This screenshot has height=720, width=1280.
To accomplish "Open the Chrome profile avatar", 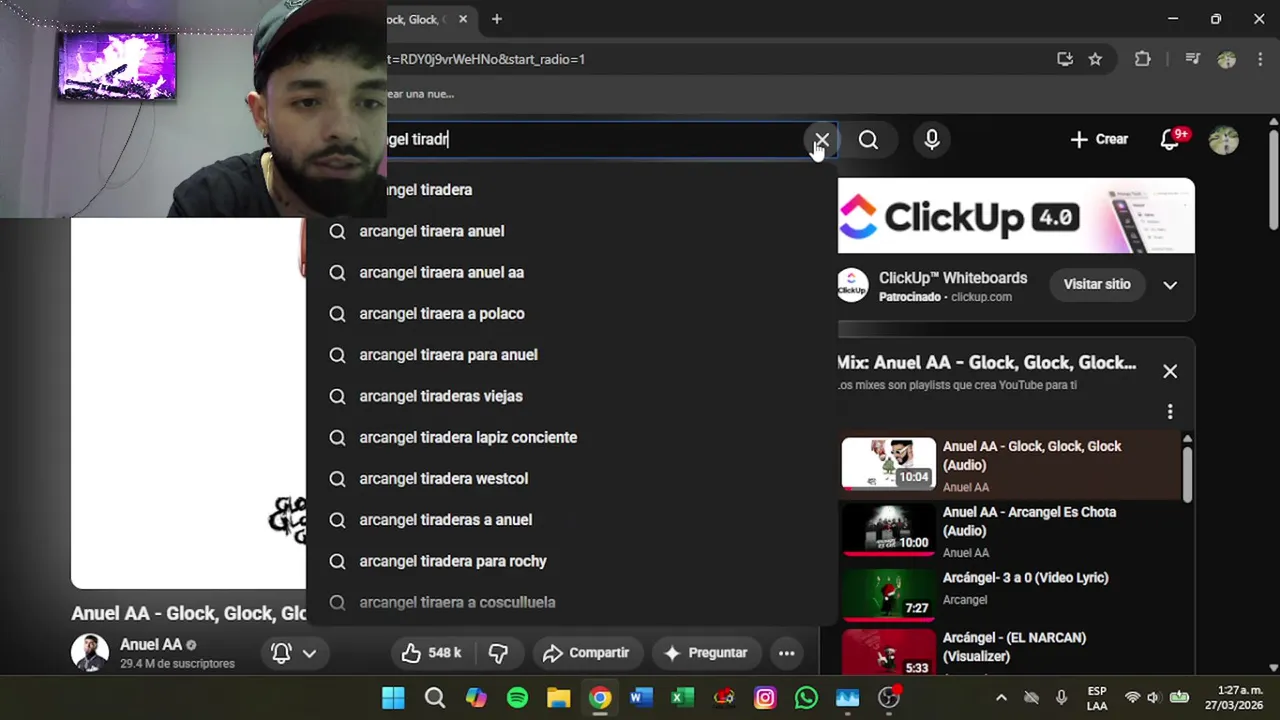I will point(1227,59).
